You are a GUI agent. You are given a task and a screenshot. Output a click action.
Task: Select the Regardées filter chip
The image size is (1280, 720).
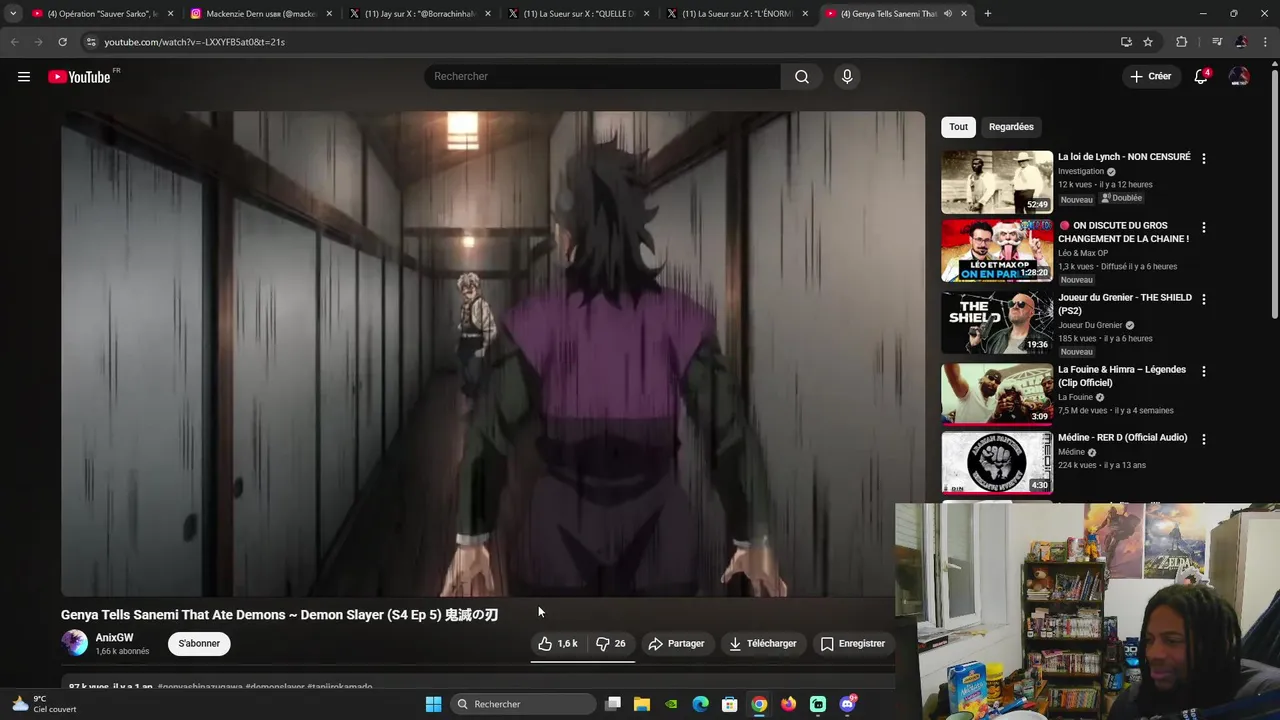(1011, 127)
